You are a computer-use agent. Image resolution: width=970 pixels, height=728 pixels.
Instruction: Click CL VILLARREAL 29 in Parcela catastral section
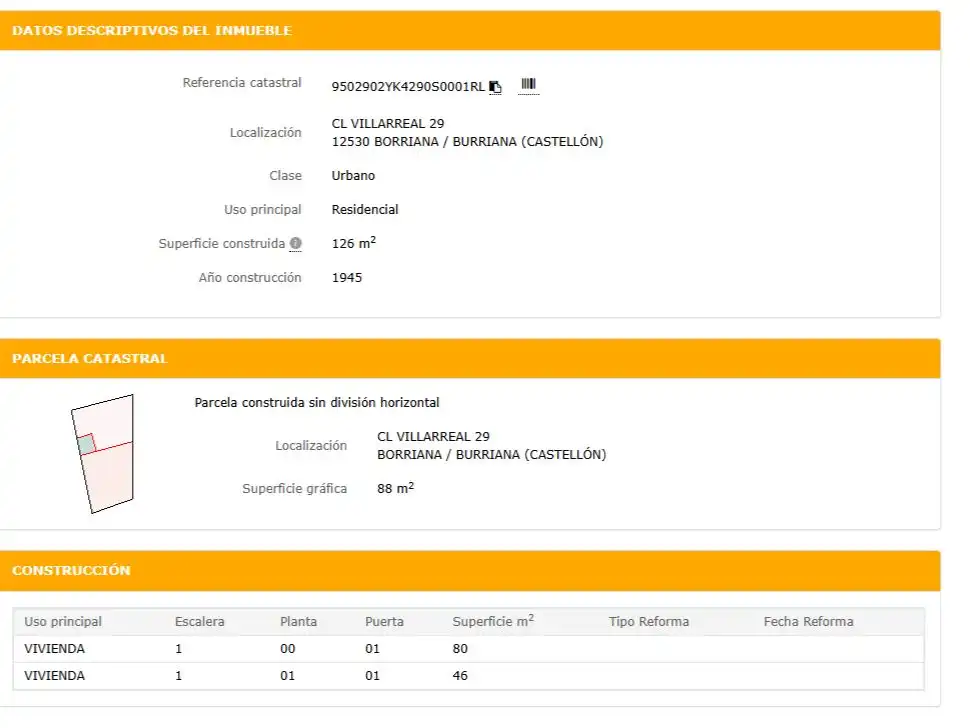point(433,437)
